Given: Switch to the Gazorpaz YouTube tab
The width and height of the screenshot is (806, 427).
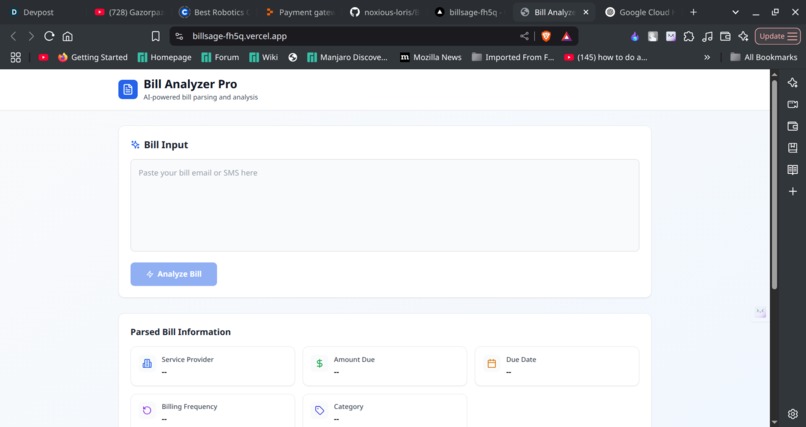Looking at the screenshot, I should coord(130,12).
